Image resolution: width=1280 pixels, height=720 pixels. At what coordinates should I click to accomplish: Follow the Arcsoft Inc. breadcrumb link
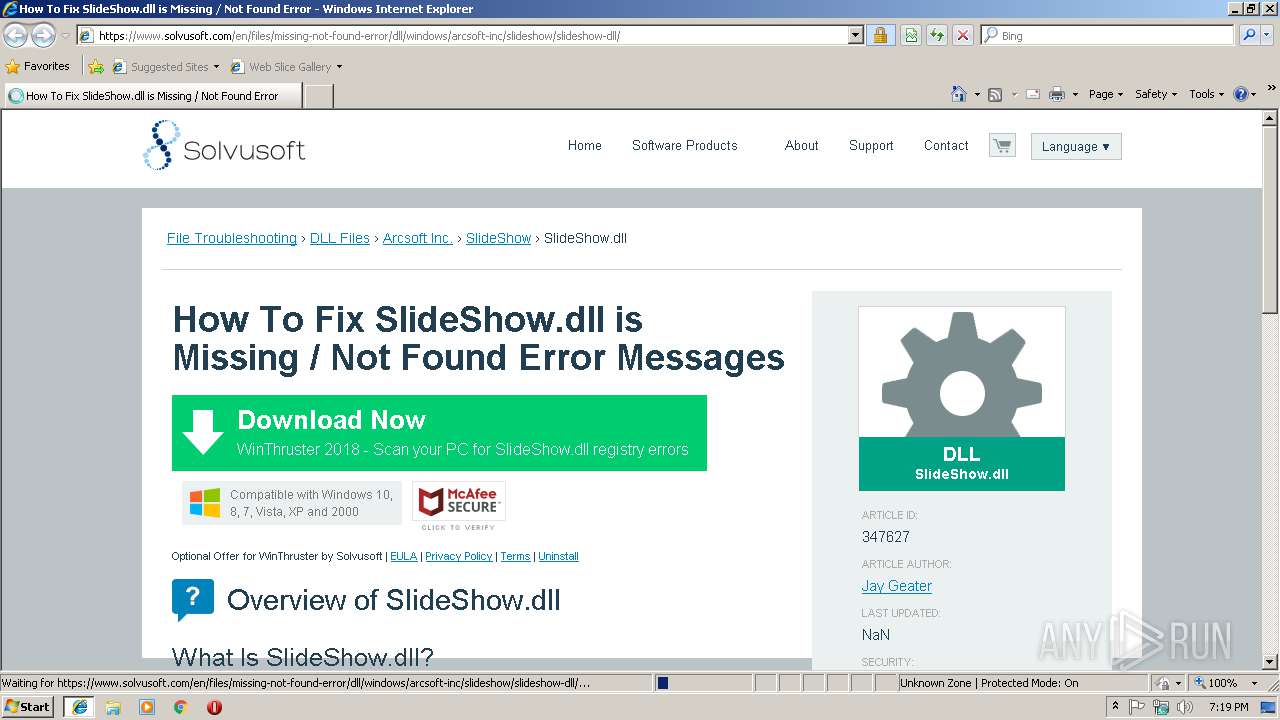pyautogui.click(x=418, y=238)
